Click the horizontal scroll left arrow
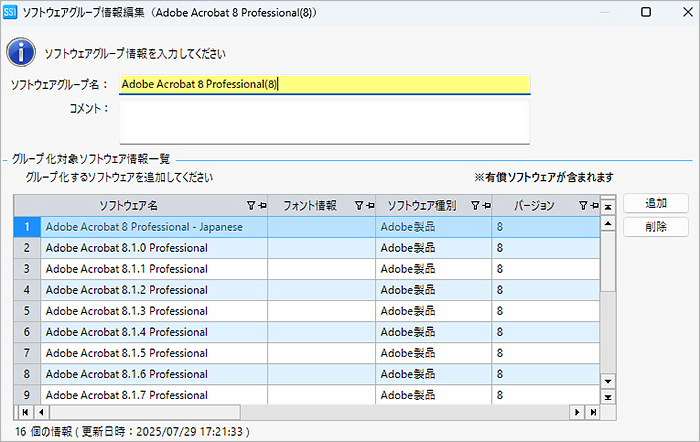700x442 pixels. 42,412
